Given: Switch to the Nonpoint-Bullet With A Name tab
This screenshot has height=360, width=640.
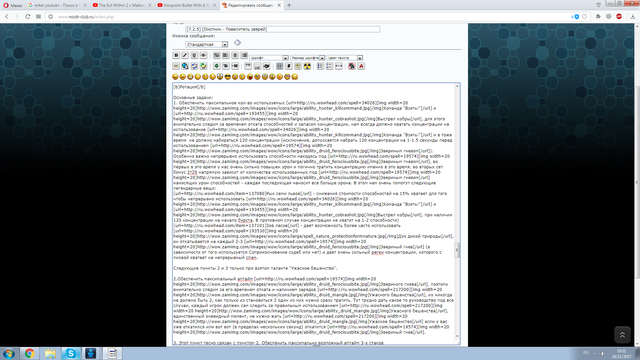Looking at the screenshot, I should (x=187, y=5).
